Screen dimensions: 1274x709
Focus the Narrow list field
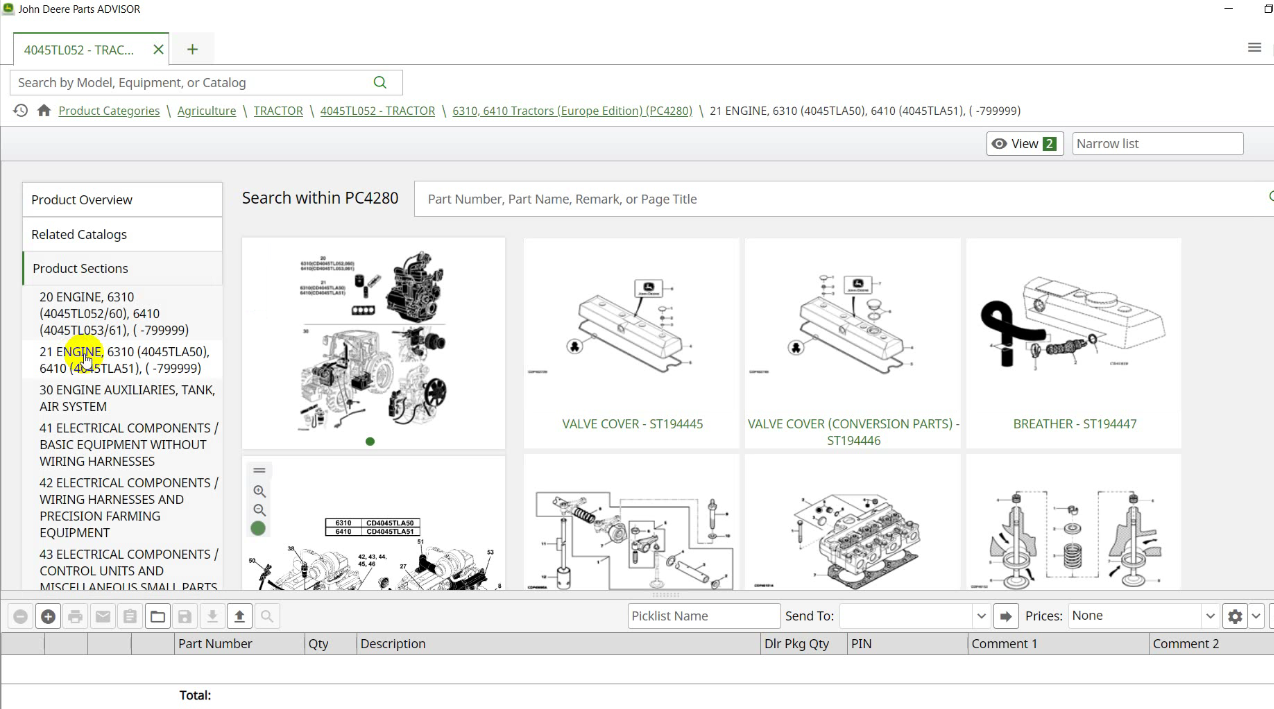(x=1158, y=144)
